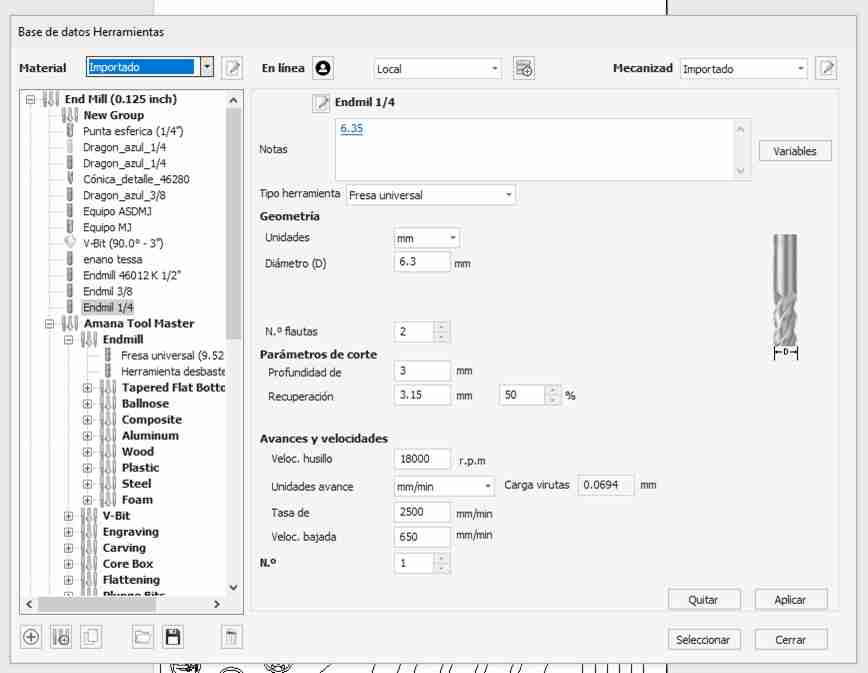Select the enano tessa tool
868x673 pixels.
click(112, 260)
